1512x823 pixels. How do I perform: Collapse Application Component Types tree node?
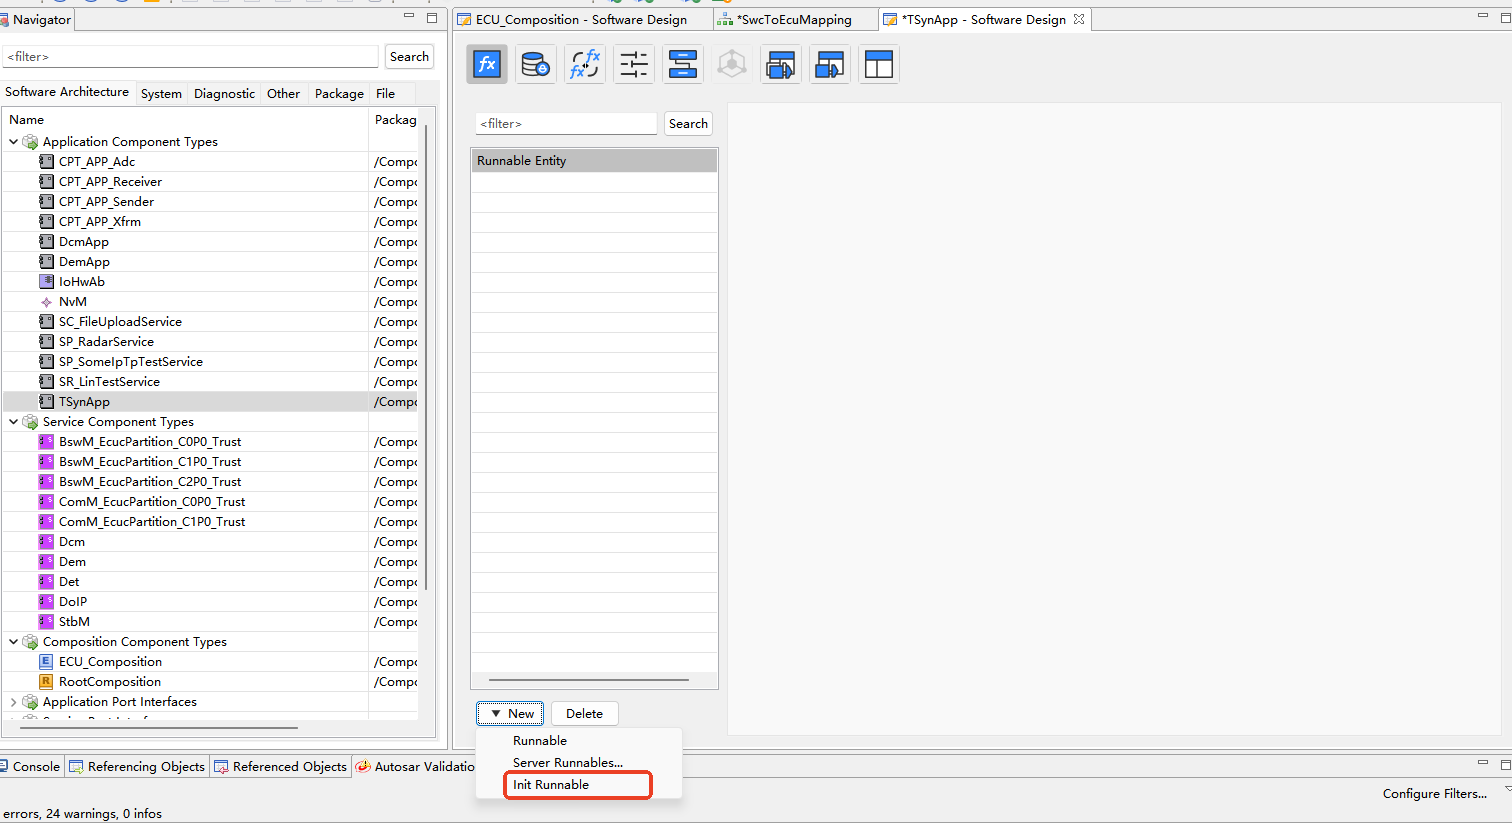(13, 142)
